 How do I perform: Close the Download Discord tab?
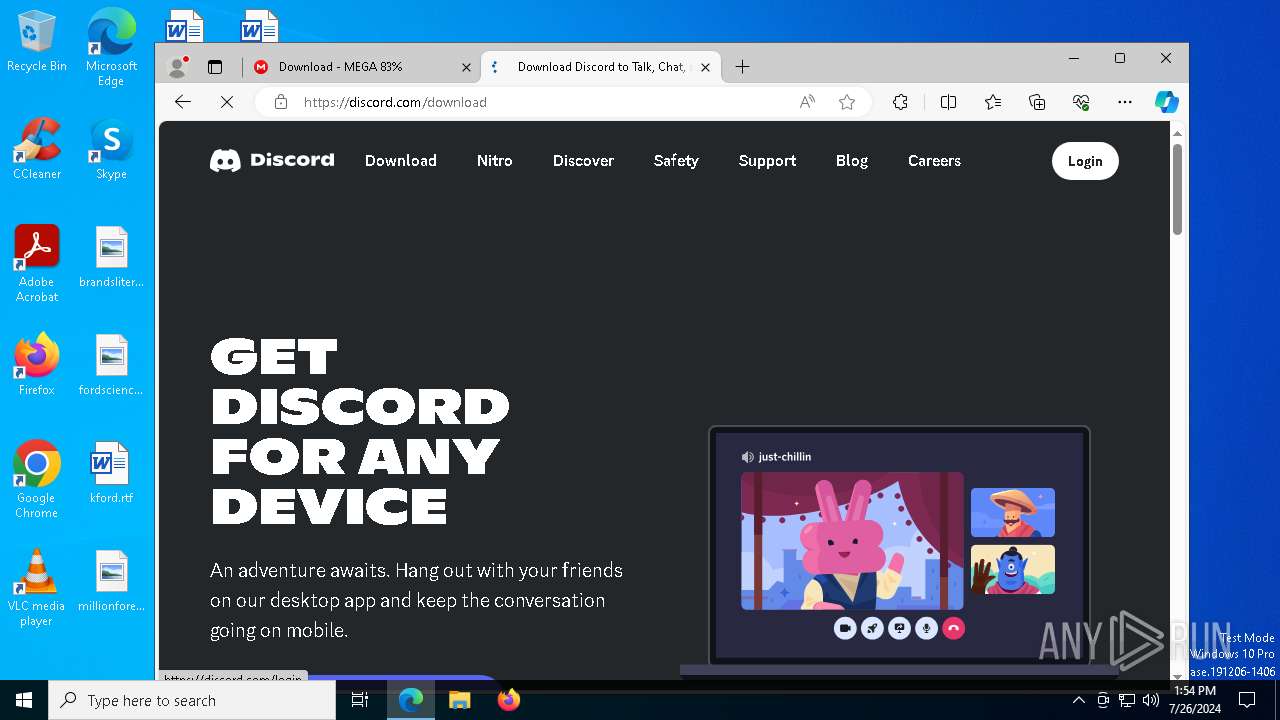pos(705,67)
